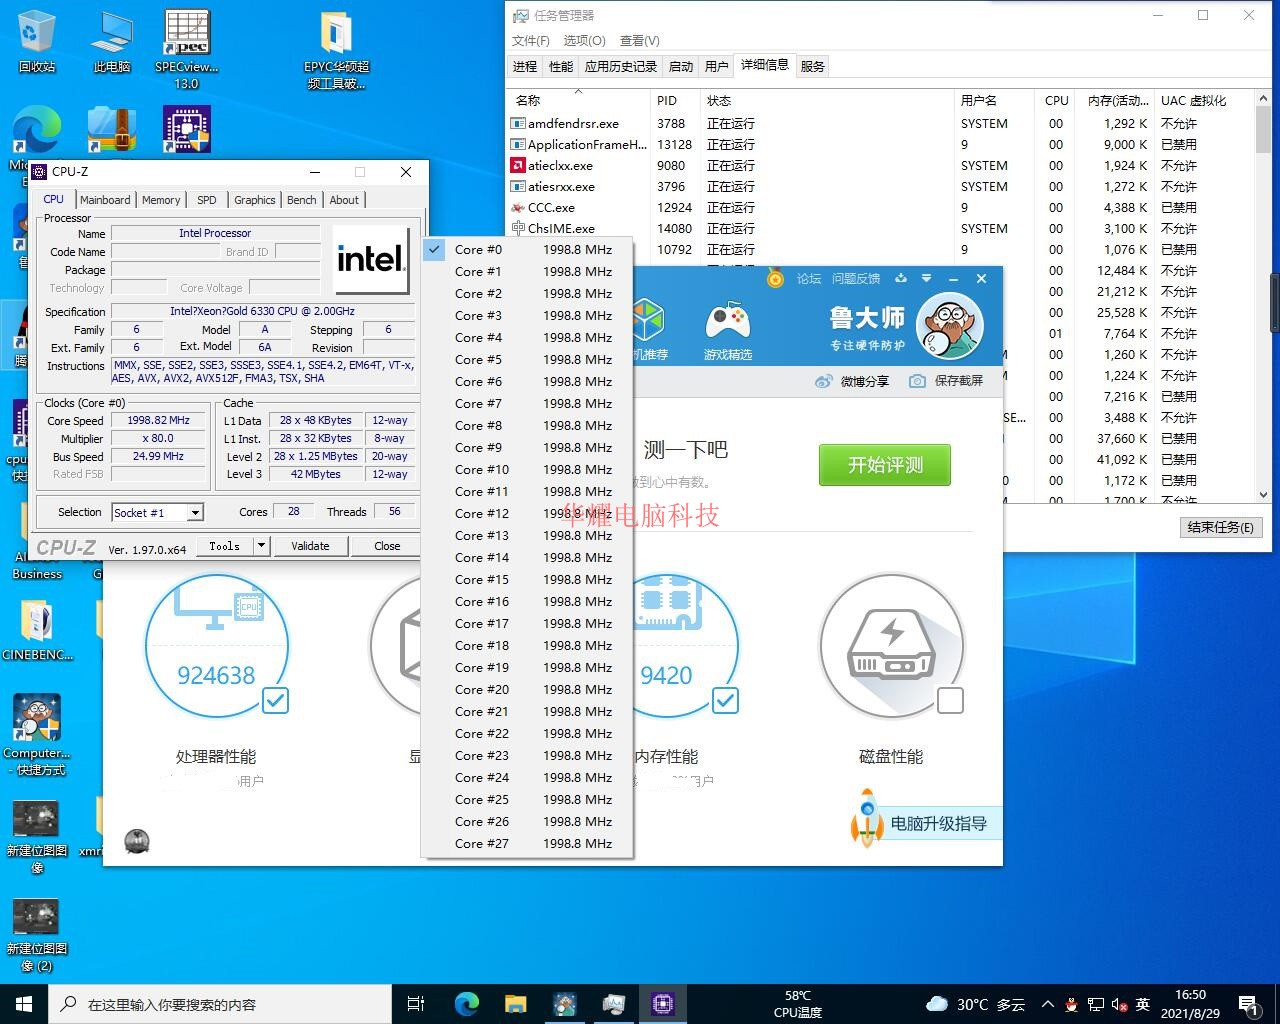
Task: Open Task View on the taskbar
Action: (x=417, y=1004)
